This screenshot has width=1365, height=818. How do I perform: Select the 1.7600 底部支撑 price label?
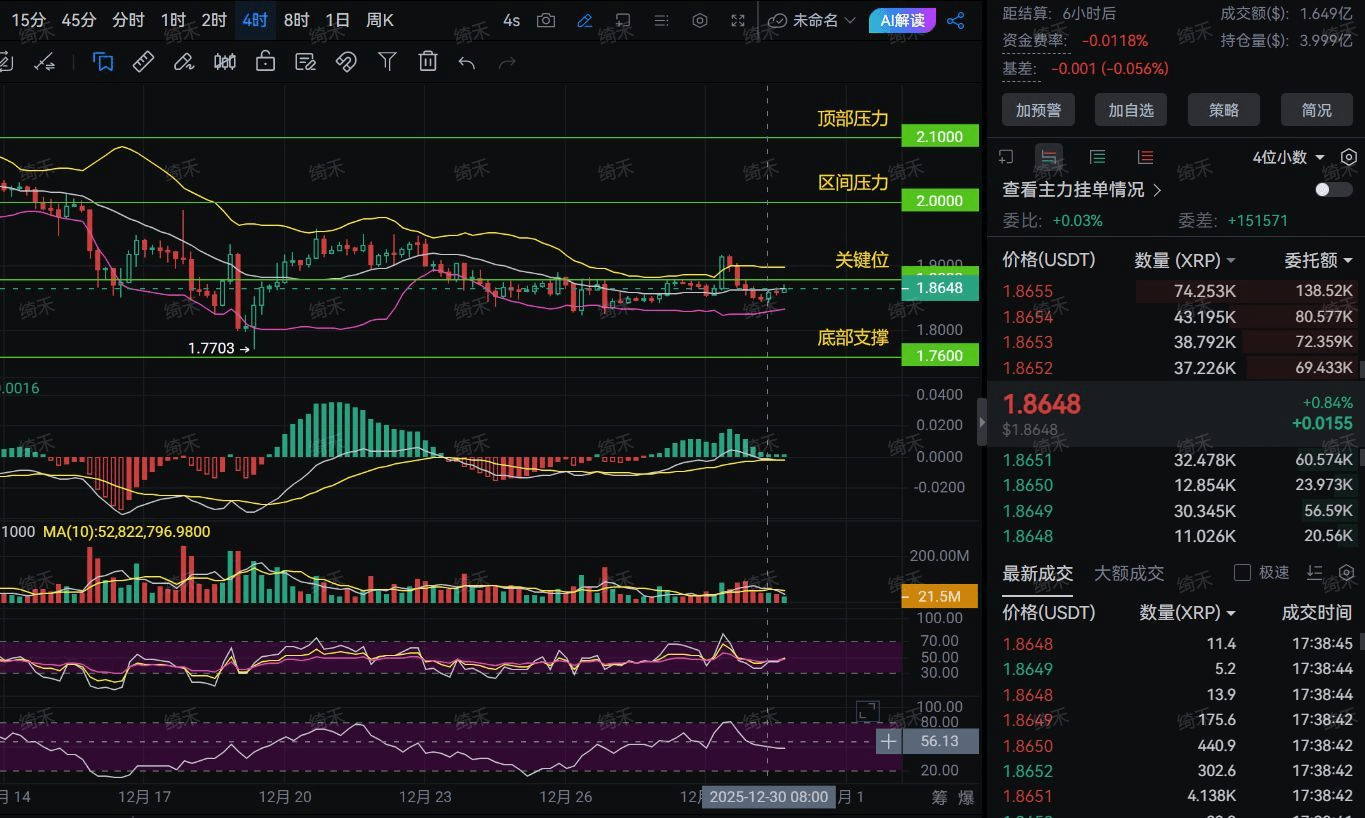point(940,355)
